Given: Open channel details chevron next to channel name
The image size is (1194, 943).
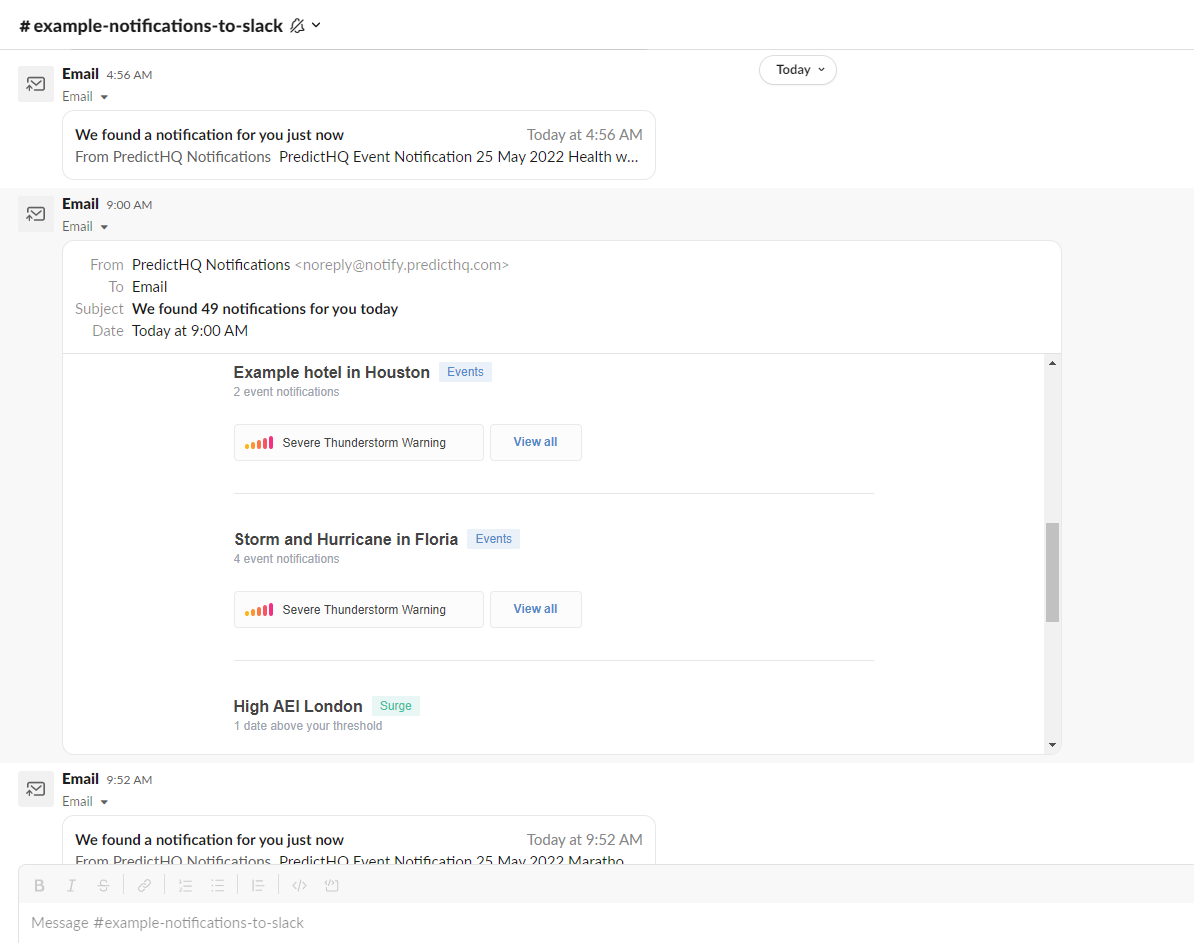Looking at the screenshot, I should [x=316, y=25].
